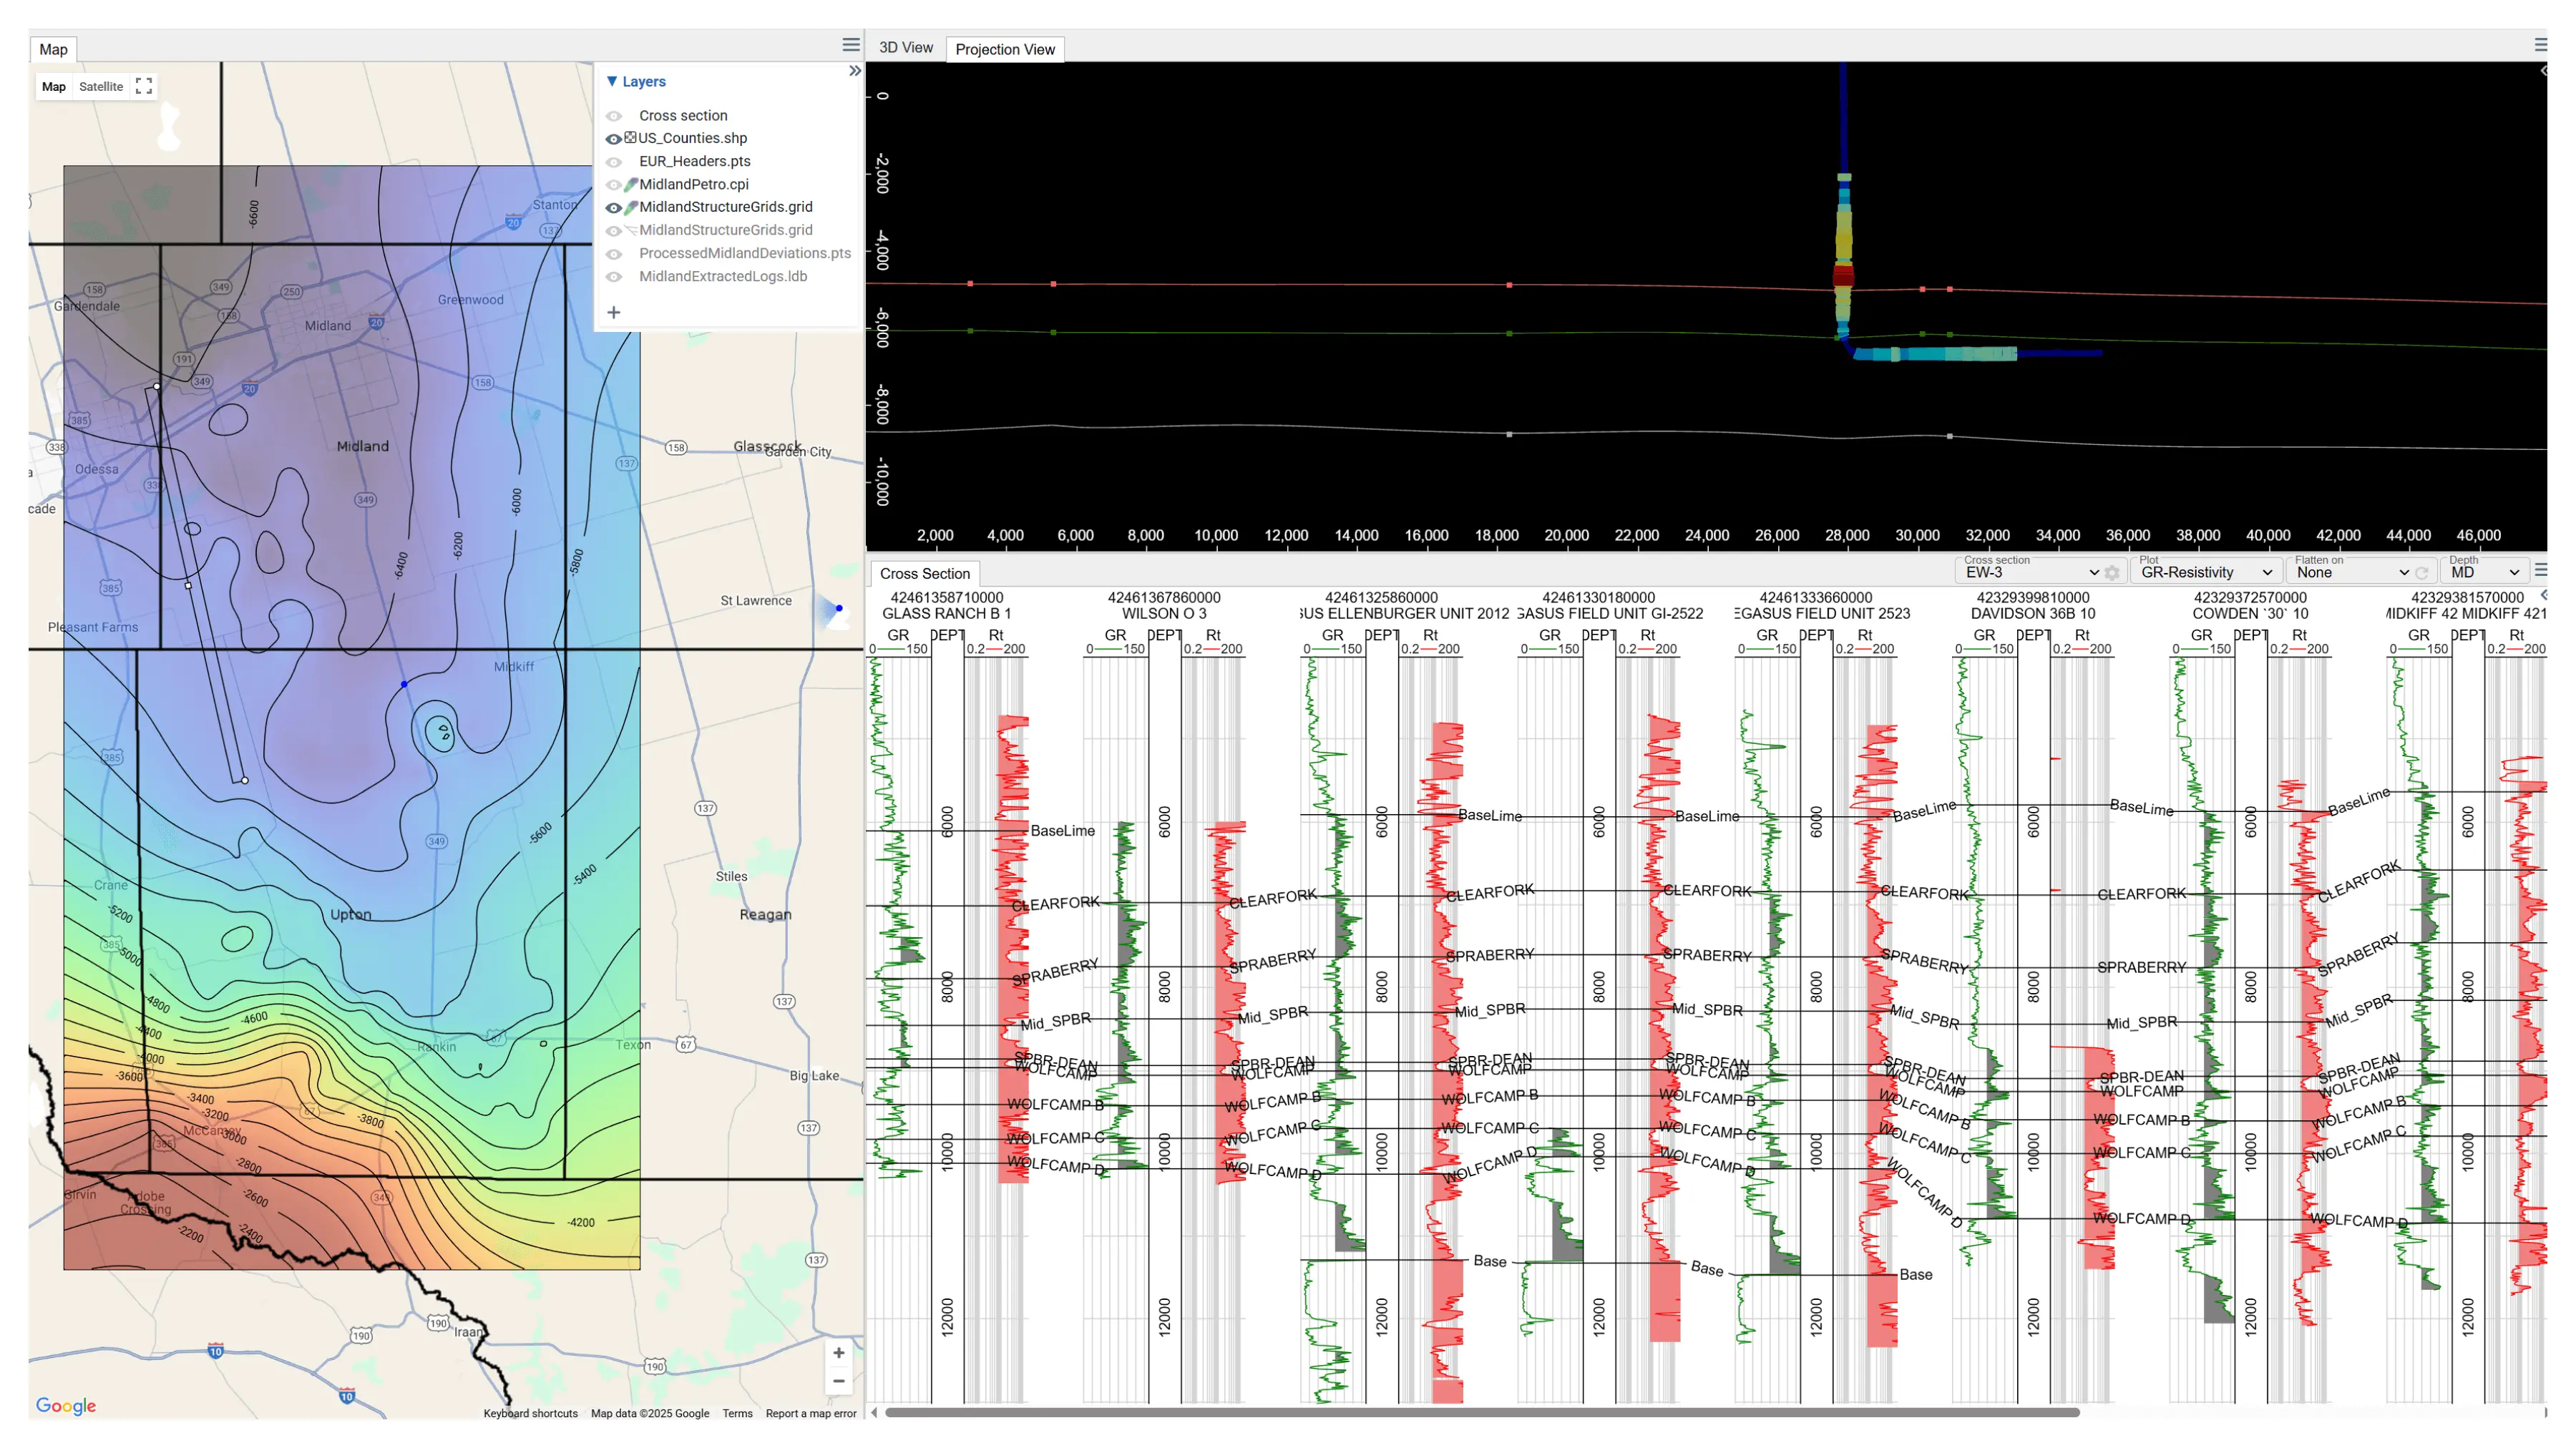Show the MidlandExtractedLogs.ldb layer
Screen dimensions: 2576x1448
[614, 277]
